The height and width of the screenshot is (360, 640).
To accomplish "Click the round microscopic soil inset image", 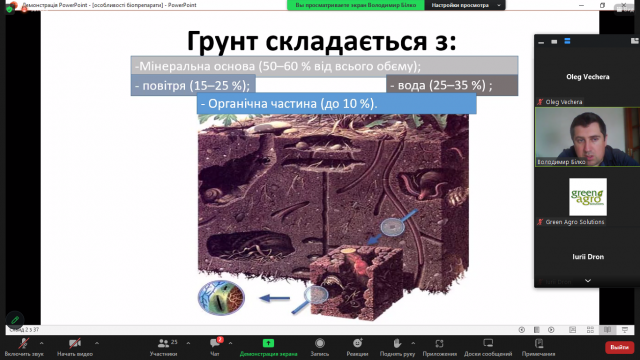I will (221, 298).
